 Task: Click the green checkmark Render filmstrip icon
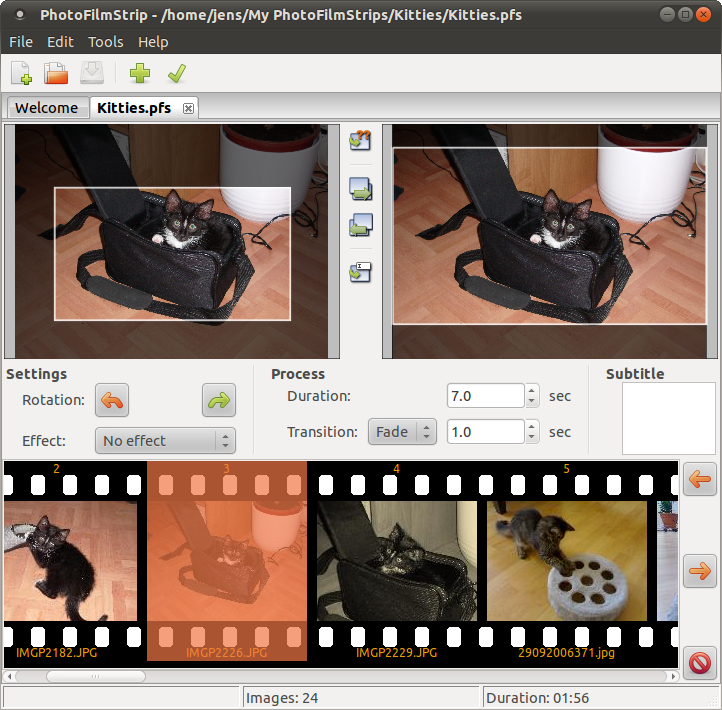coord(177,73)
